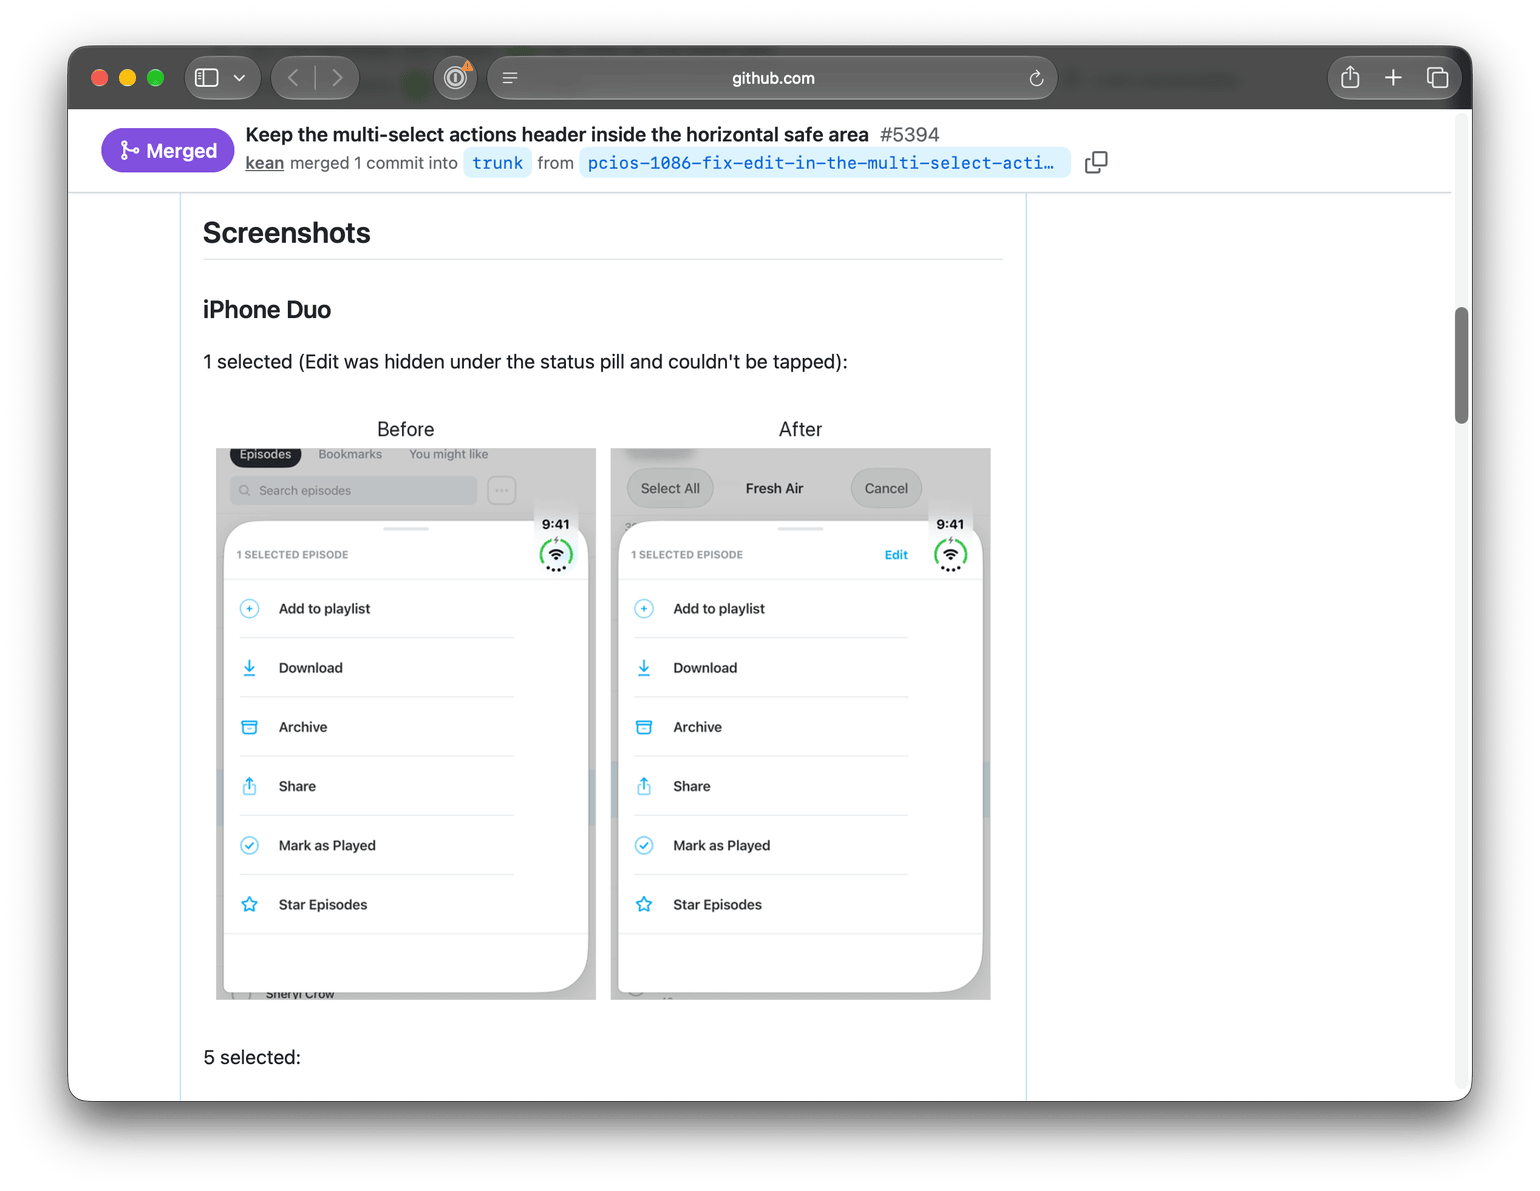Go forward to the next page
The width and height of the screenshot is (1540, 1191).
tap(337, 78)
